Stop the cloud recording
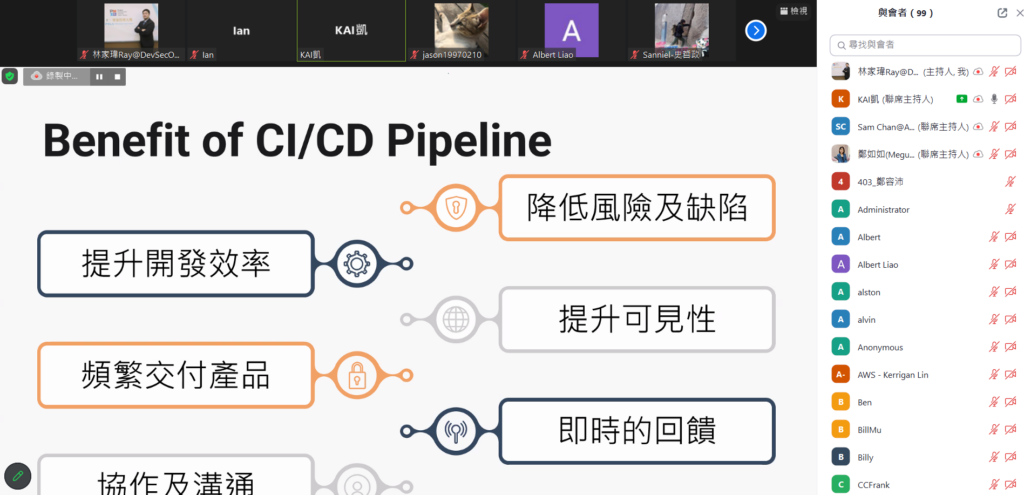 click(x=115, y=76)
